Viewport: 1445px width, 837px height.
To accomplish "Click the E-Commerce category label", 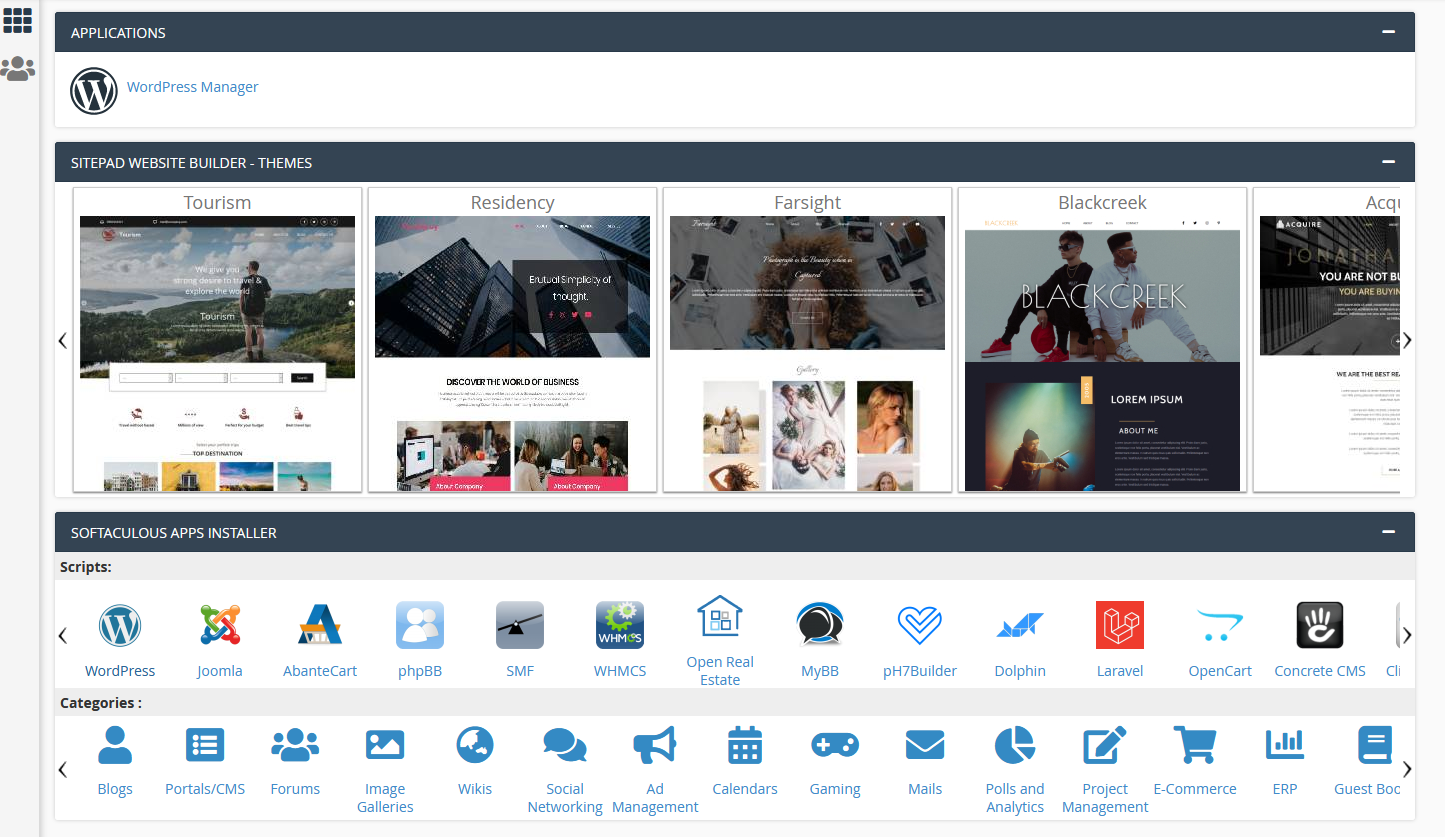I will 1195,789.
